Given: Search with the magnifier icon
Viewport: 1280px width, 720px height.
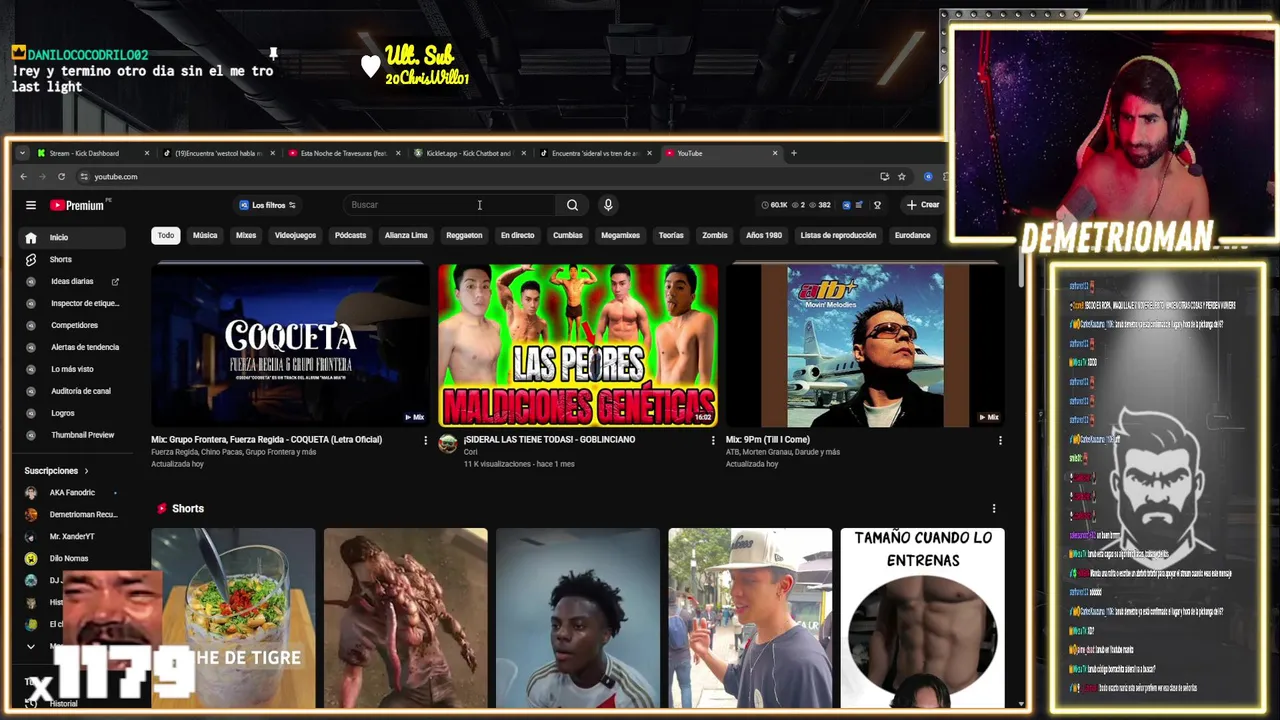Looking at the screenshot, I should tap(572, 205).
